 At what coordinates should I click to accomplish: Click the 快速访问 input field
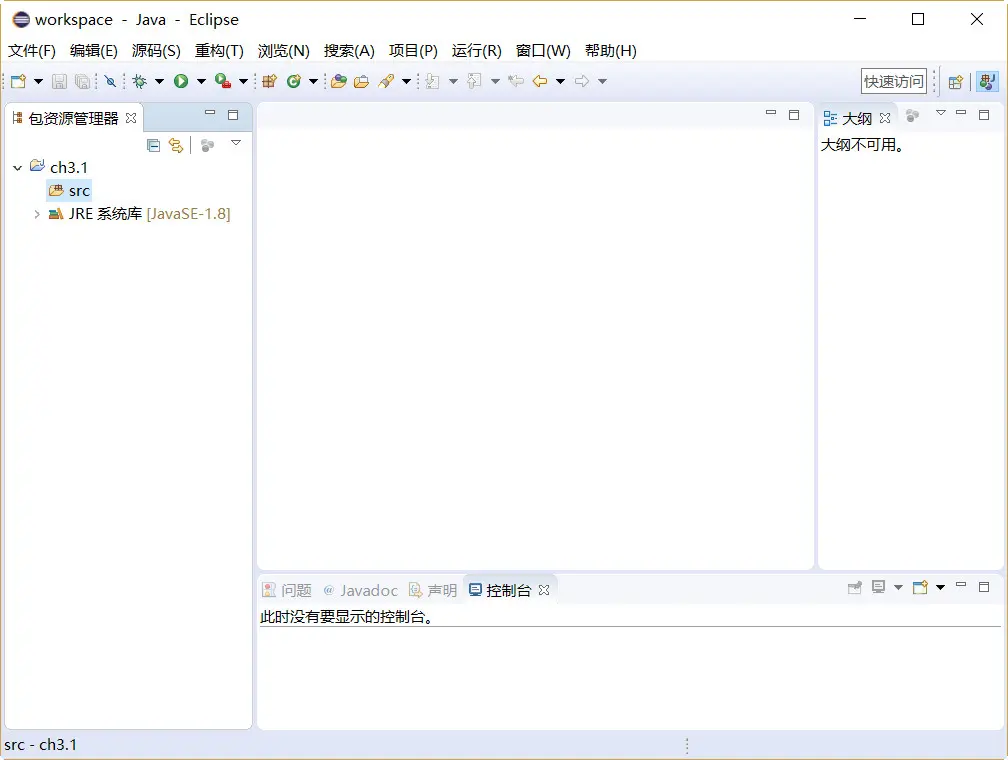tap(894, 82)
